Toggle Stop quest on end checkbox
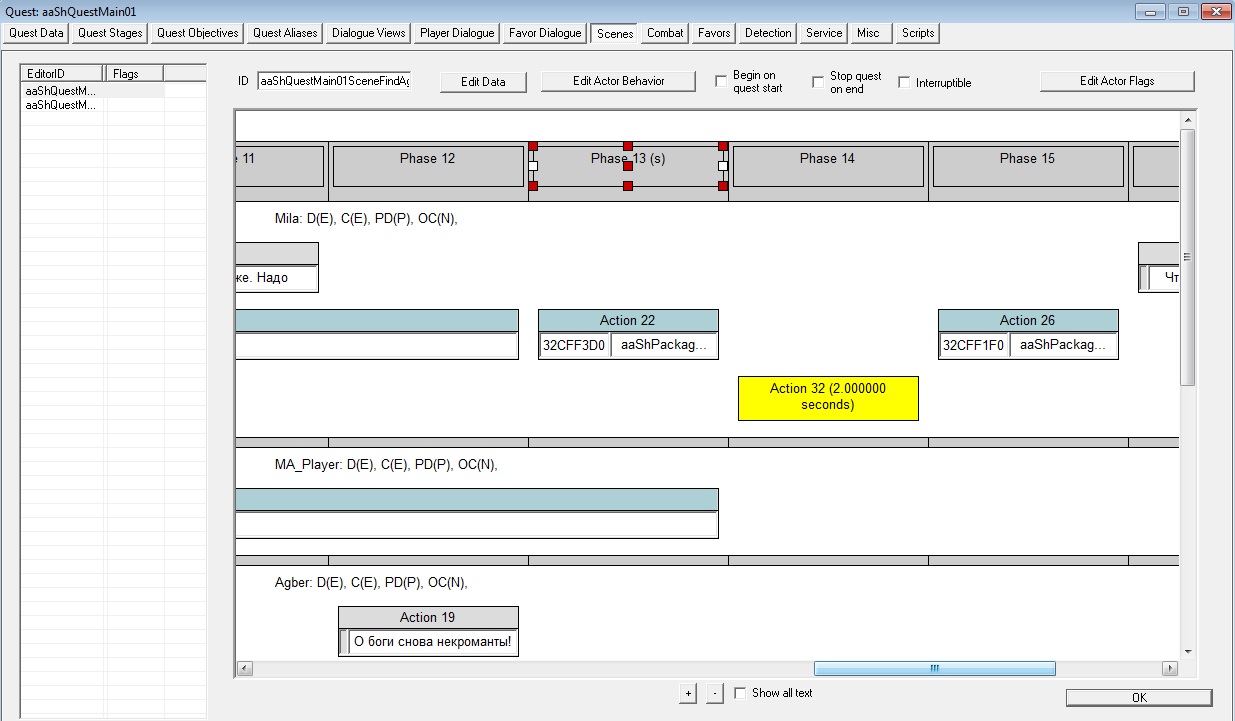The height and width of the screenshot is (721, 1235). tap(818, 82)
